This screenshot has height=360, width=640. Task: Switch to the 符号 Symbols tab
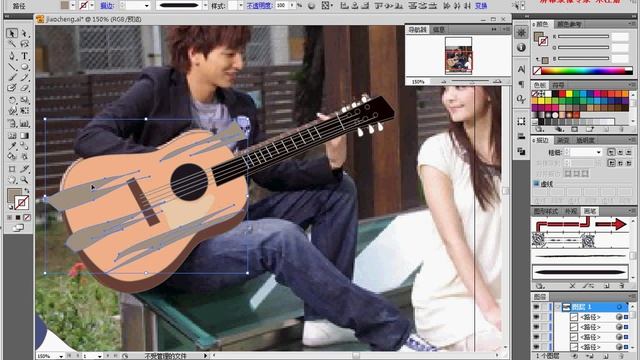(x=558, y=85)
